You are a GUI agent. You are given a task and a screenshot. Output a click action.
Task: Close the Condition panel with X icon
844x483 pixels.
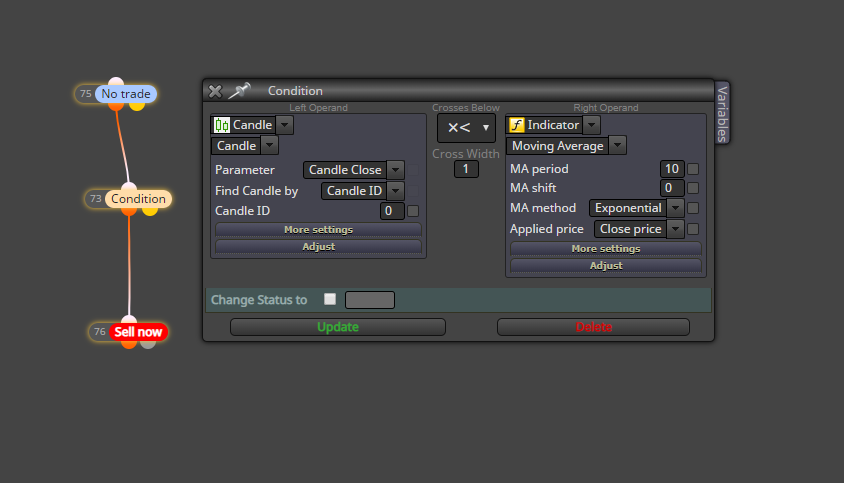[215, 91]
